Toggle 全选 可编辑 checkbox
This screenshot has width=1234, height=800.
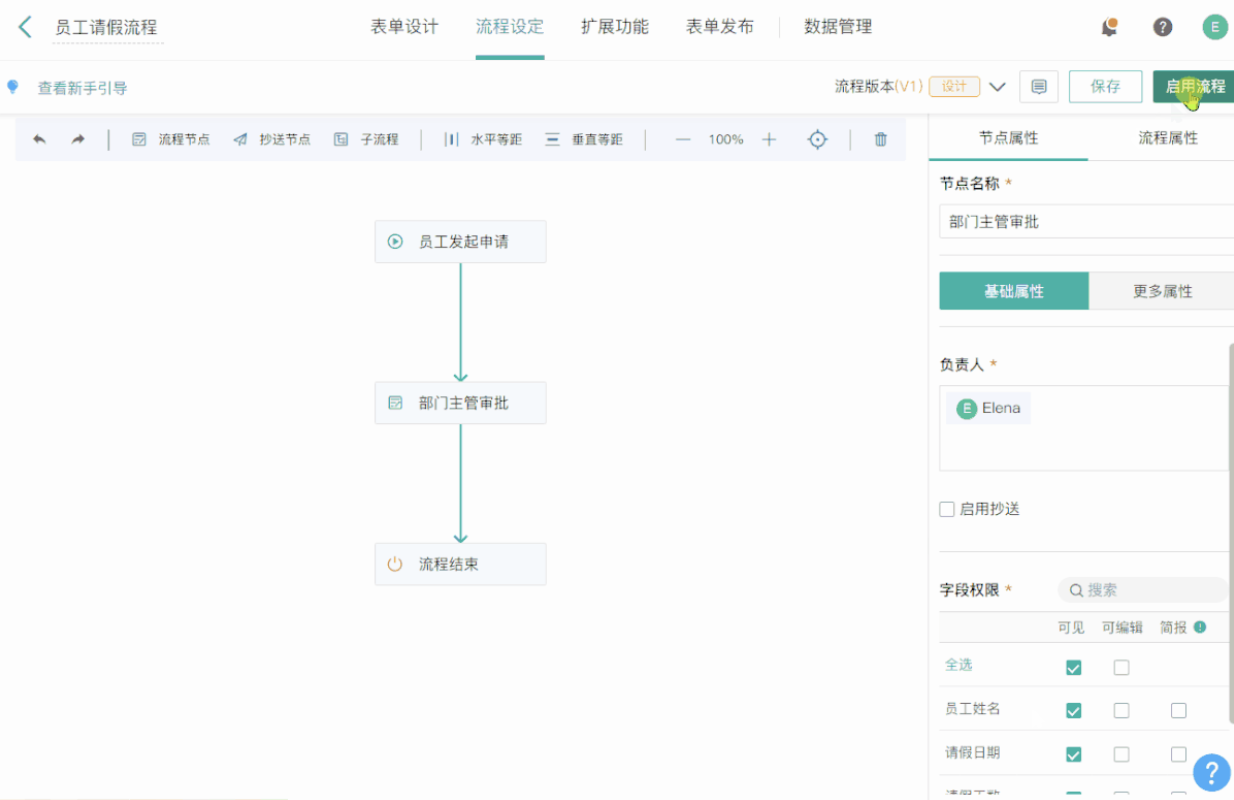tap(1121, 667)
